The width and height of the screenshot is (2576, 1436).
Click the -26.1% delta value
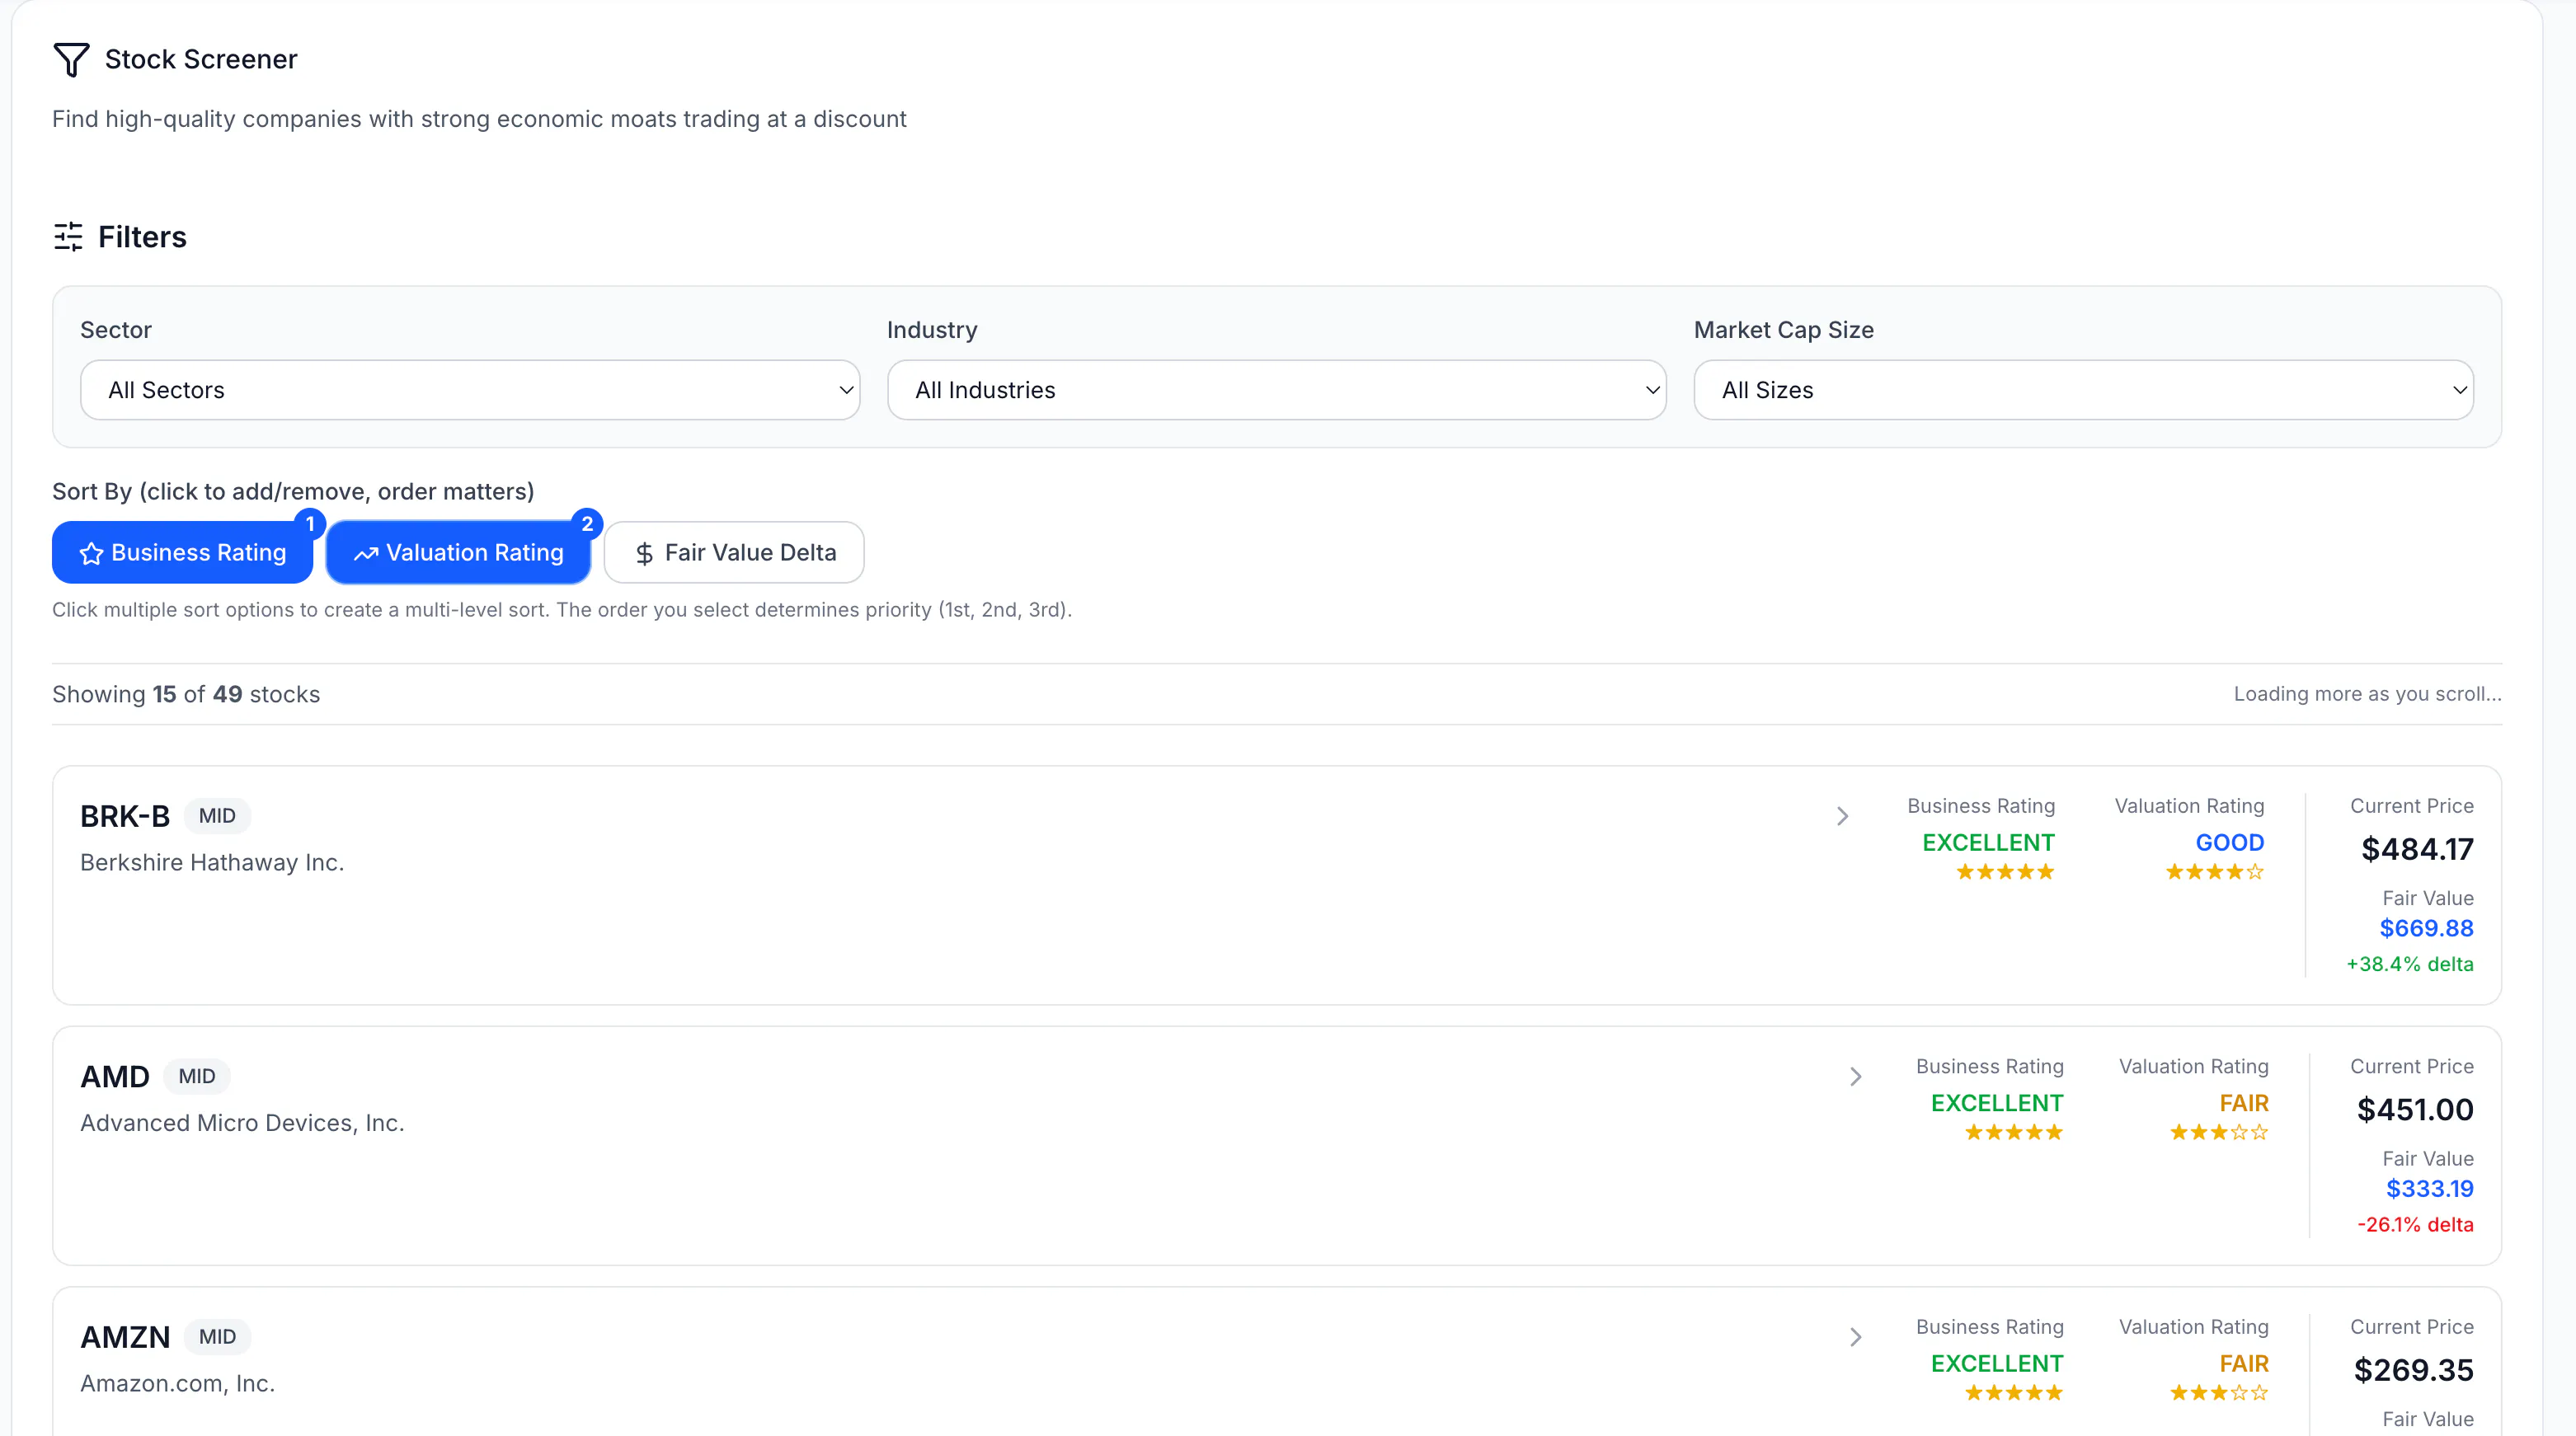point(2416,1225)
